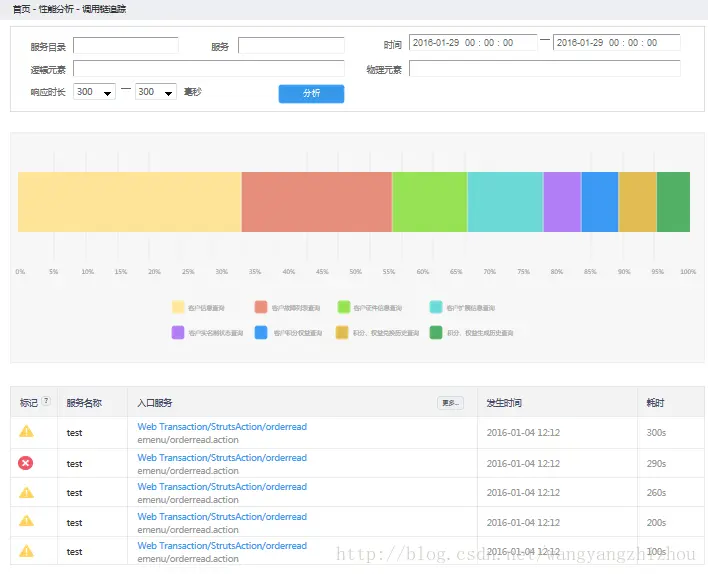The image size is (708, 574).
Task: Click the 更多 button in 入口服务 header
Action: pos(450,403)
